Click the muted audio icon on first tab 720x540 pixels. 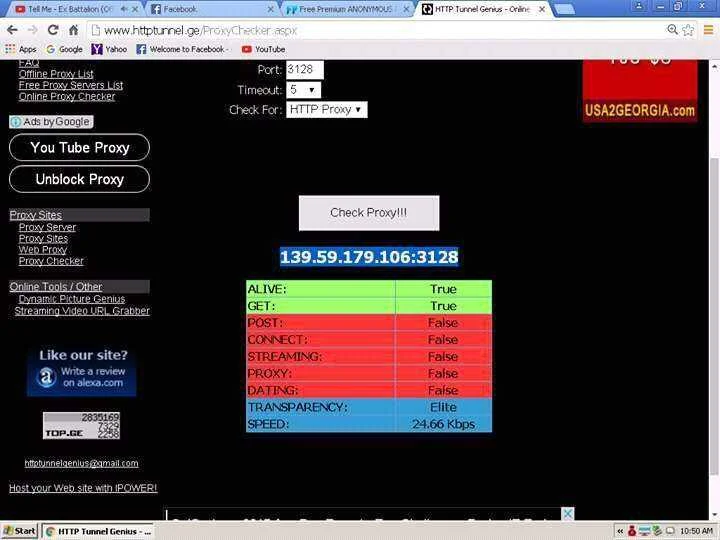(124, 9)
